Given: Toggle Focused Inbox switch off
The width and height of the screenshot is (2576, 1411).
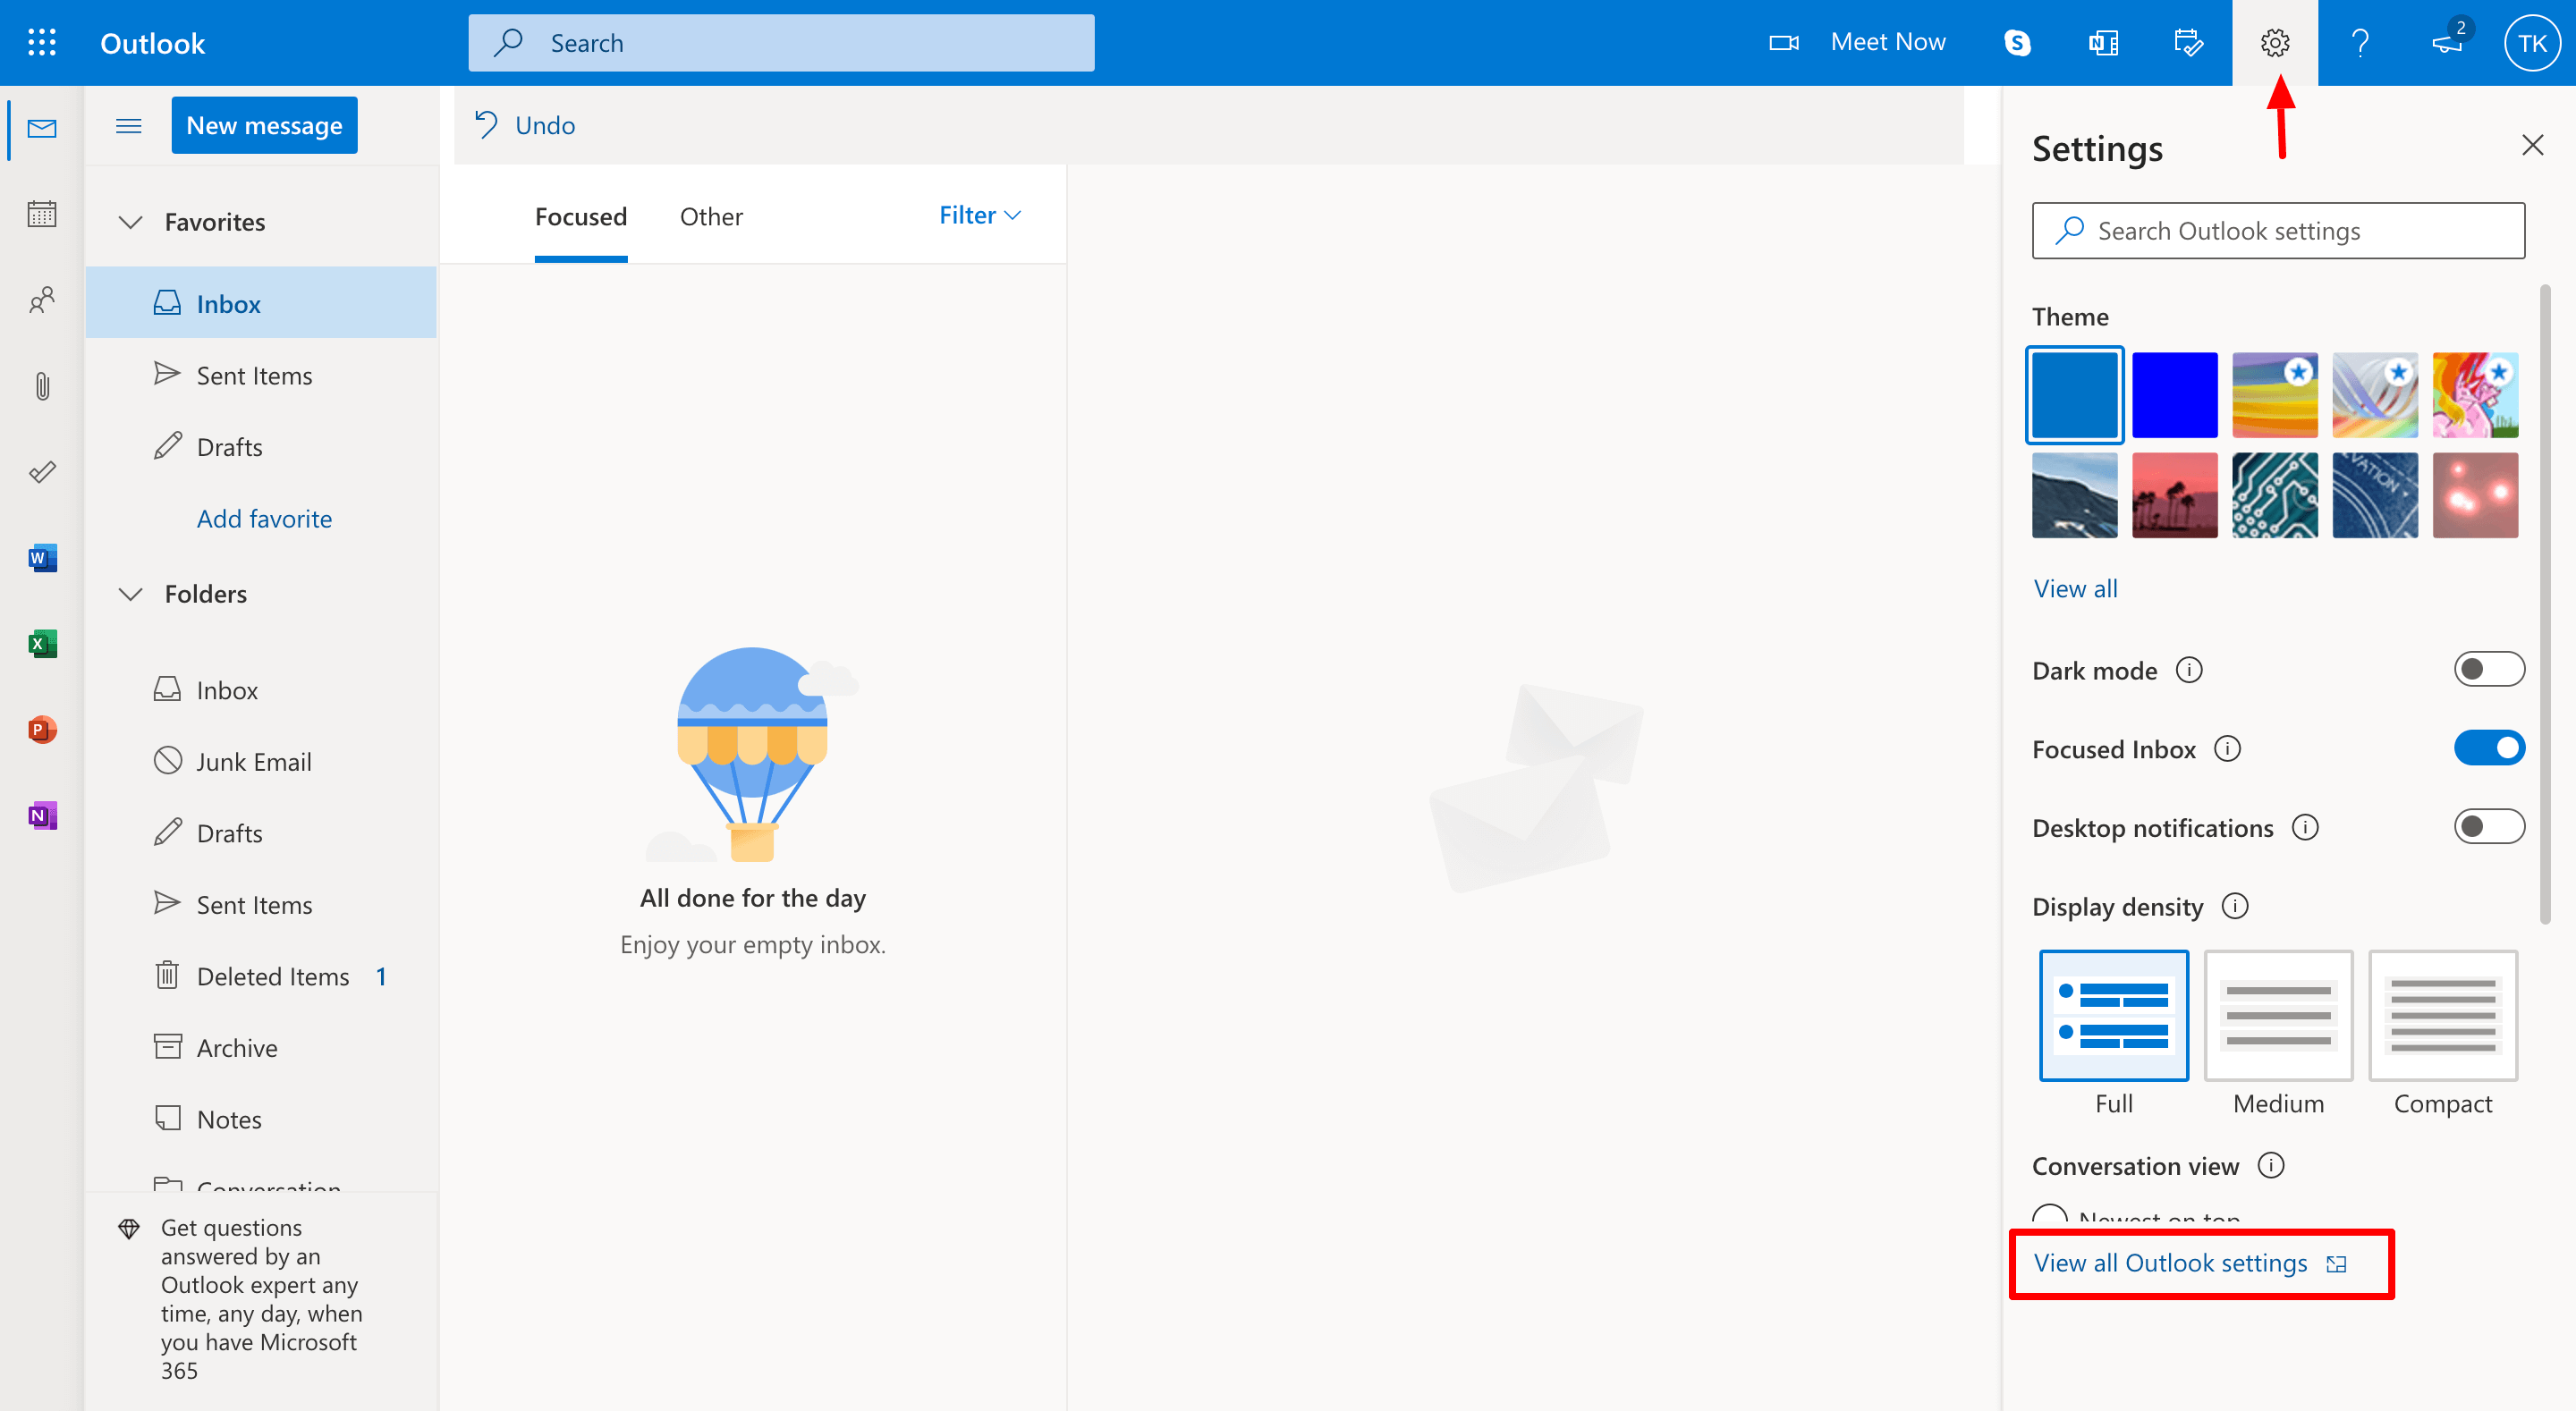Looking at the screenshot, I should [2486, 748].
